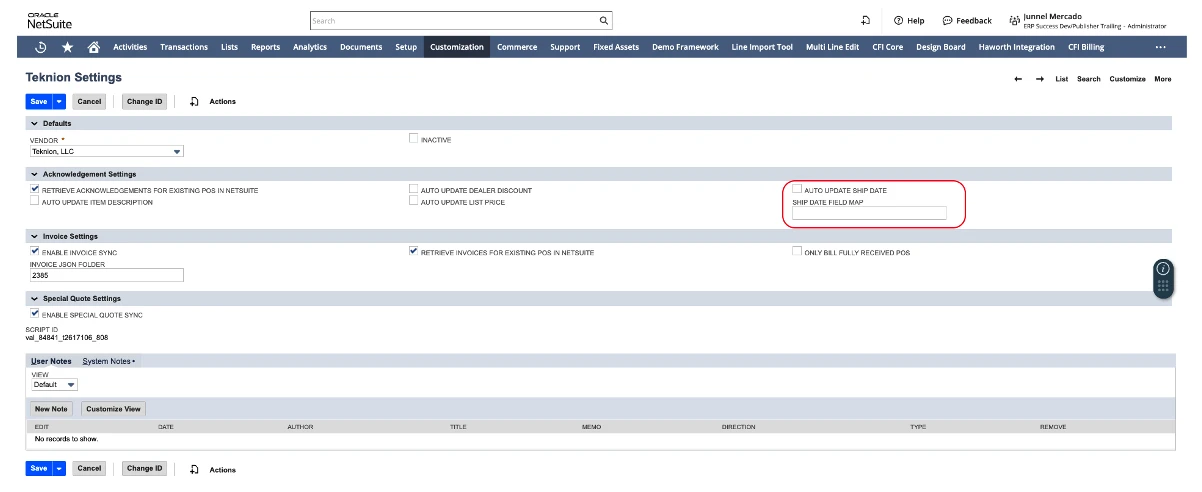Switch to the User Notes tab
Viewport: 1202px width, 492px height.
(51, 360)
